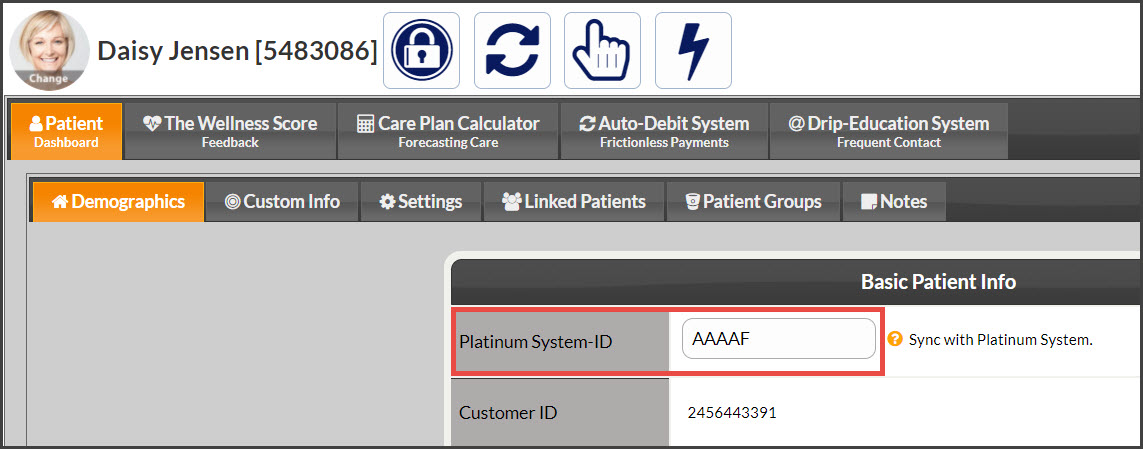Switch to the Care Plan Calculator tab
The height and width of the screenshot is (449, 1143).
click(x=448, y=131)
